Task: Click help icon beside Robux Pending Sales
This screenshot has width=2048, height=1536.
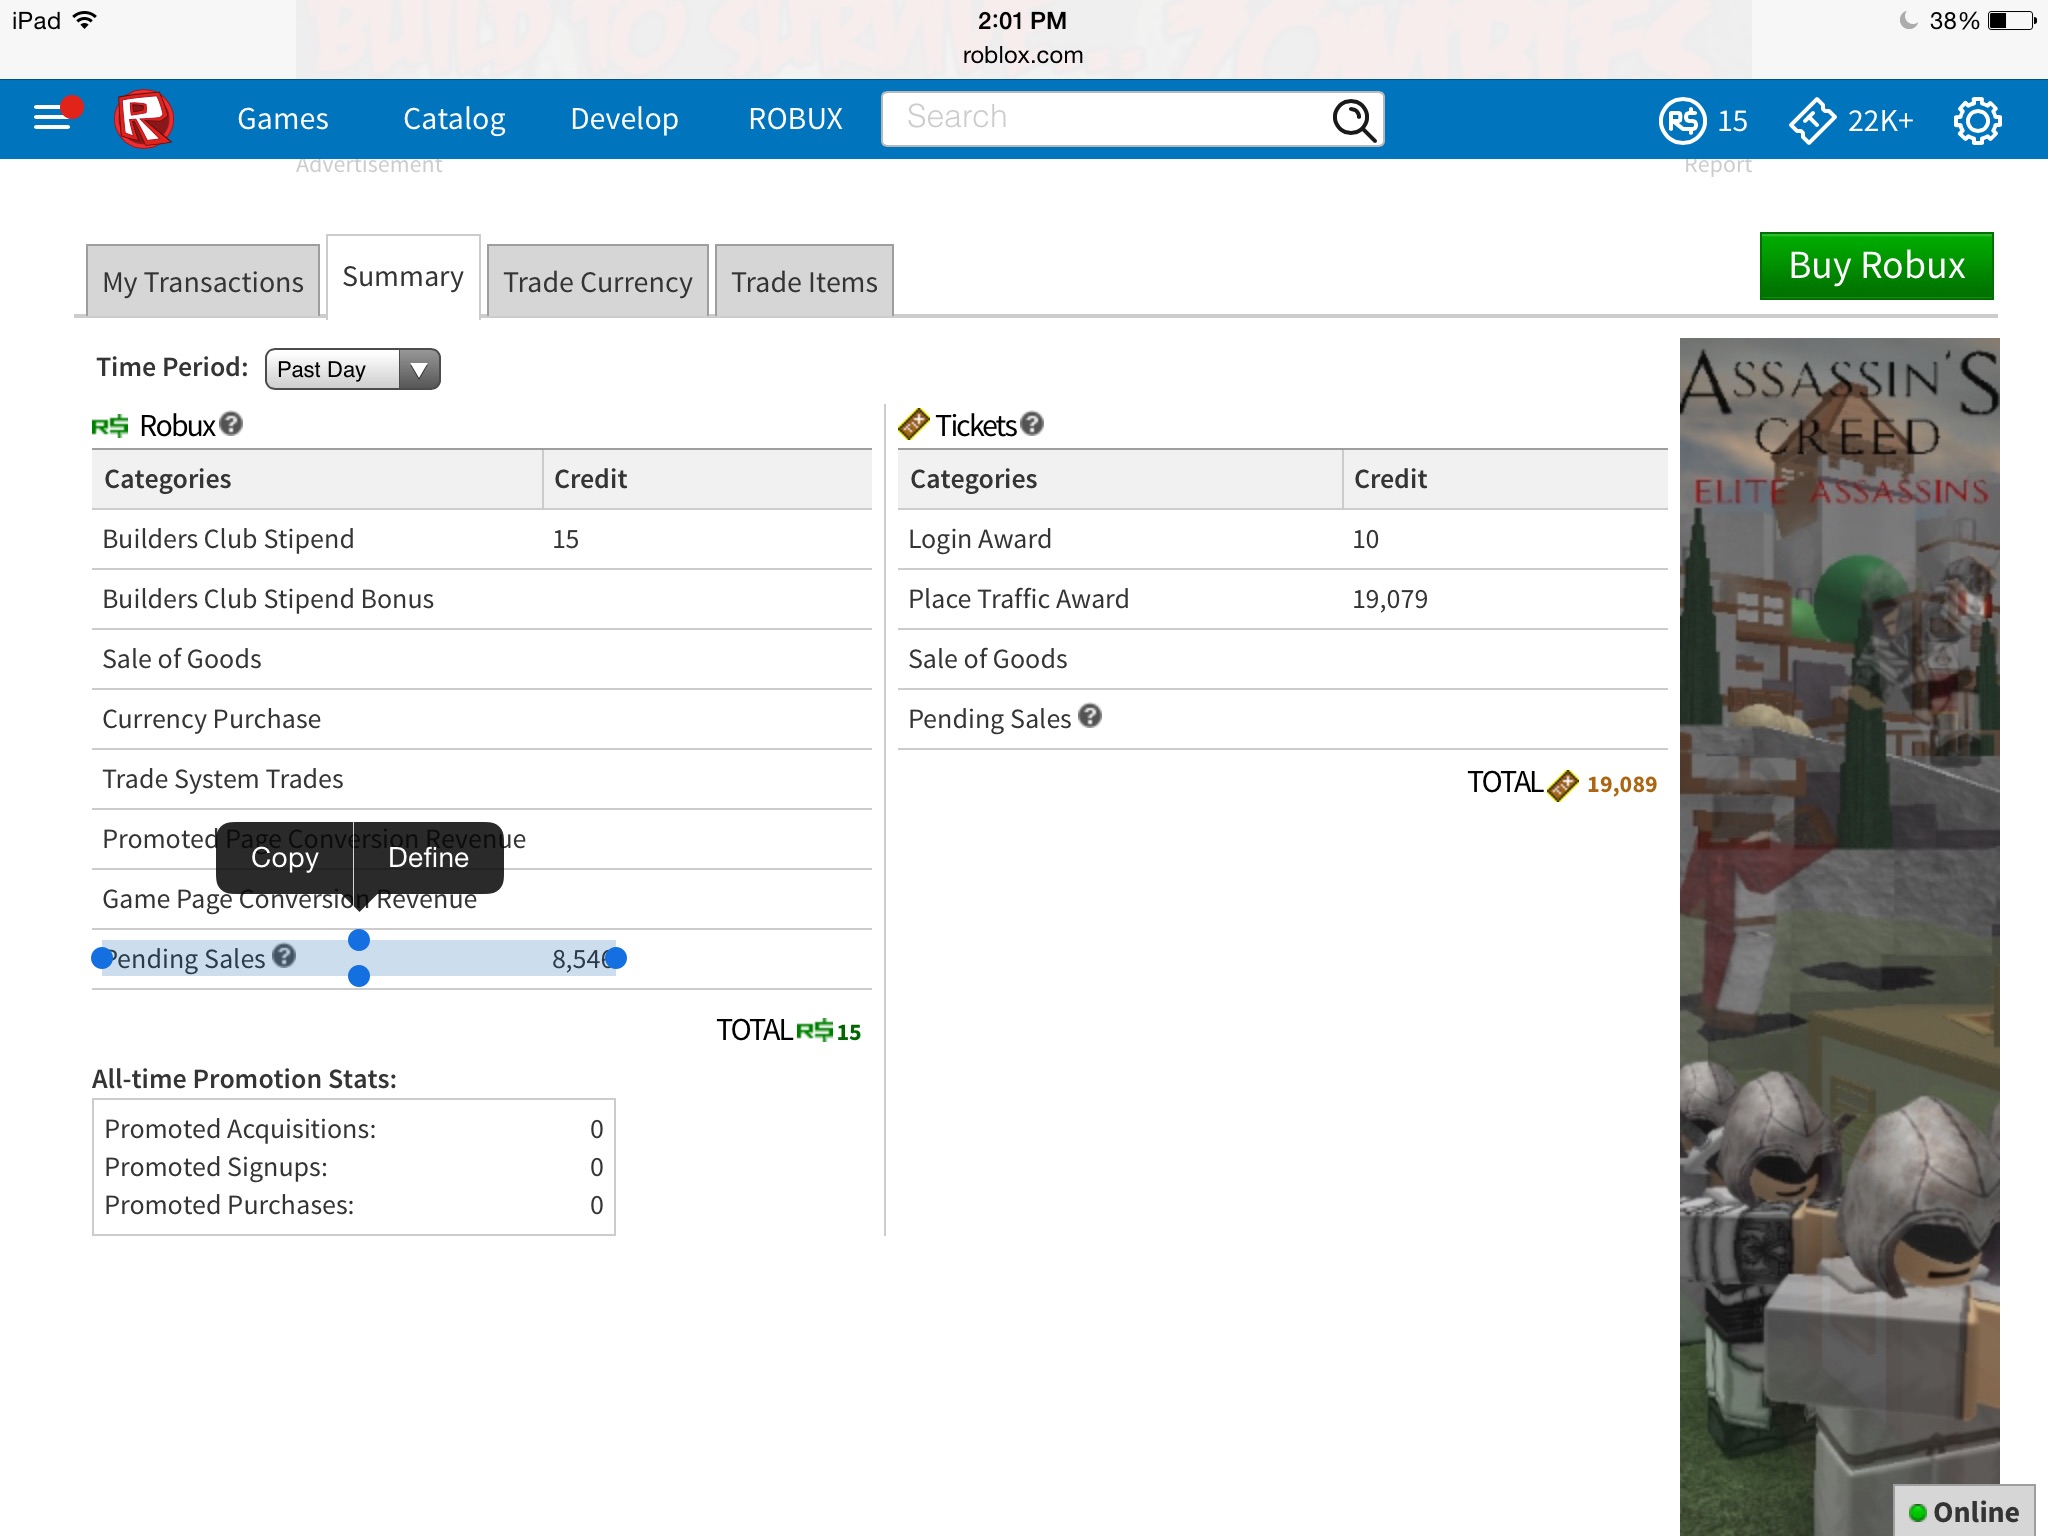Action: click(x=284, y=956)
